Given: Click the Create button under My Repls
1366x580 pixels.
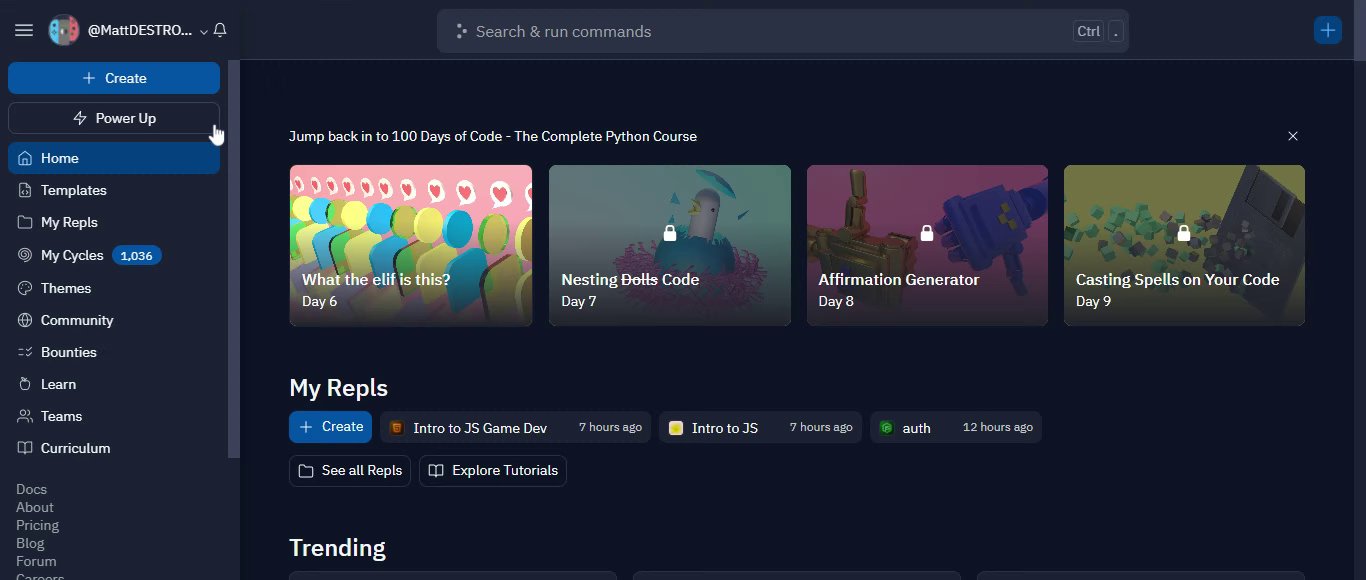Looking at the screenshot, I should [x=330, y=427].
